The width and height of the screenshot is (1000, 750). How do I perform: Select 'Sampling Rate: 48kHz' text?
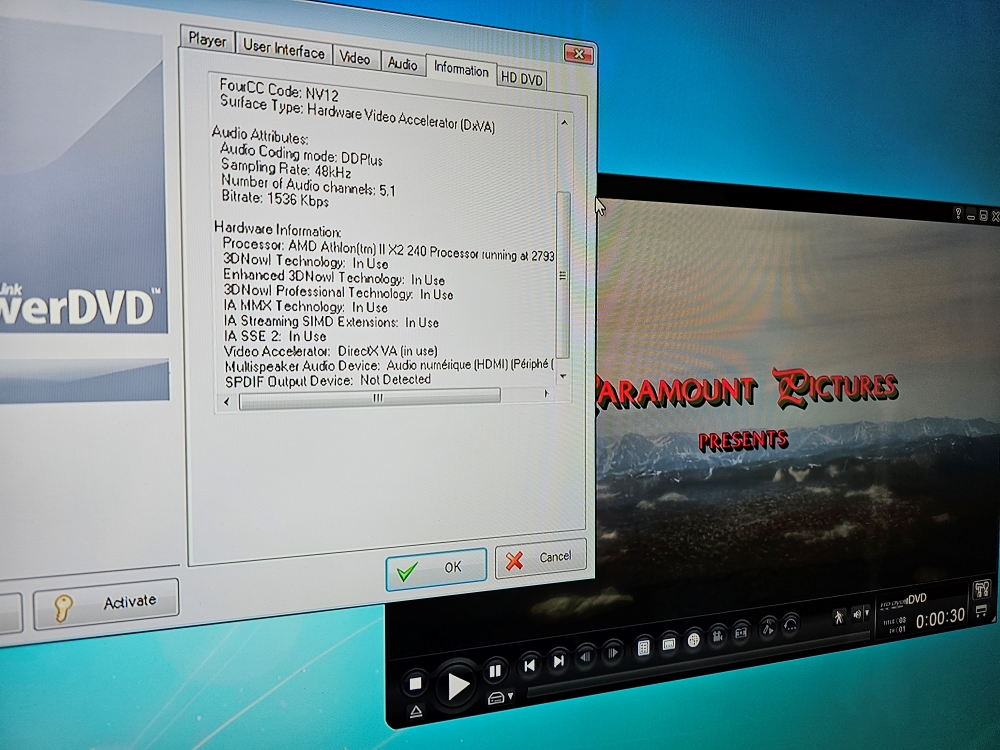coord(286,169)
